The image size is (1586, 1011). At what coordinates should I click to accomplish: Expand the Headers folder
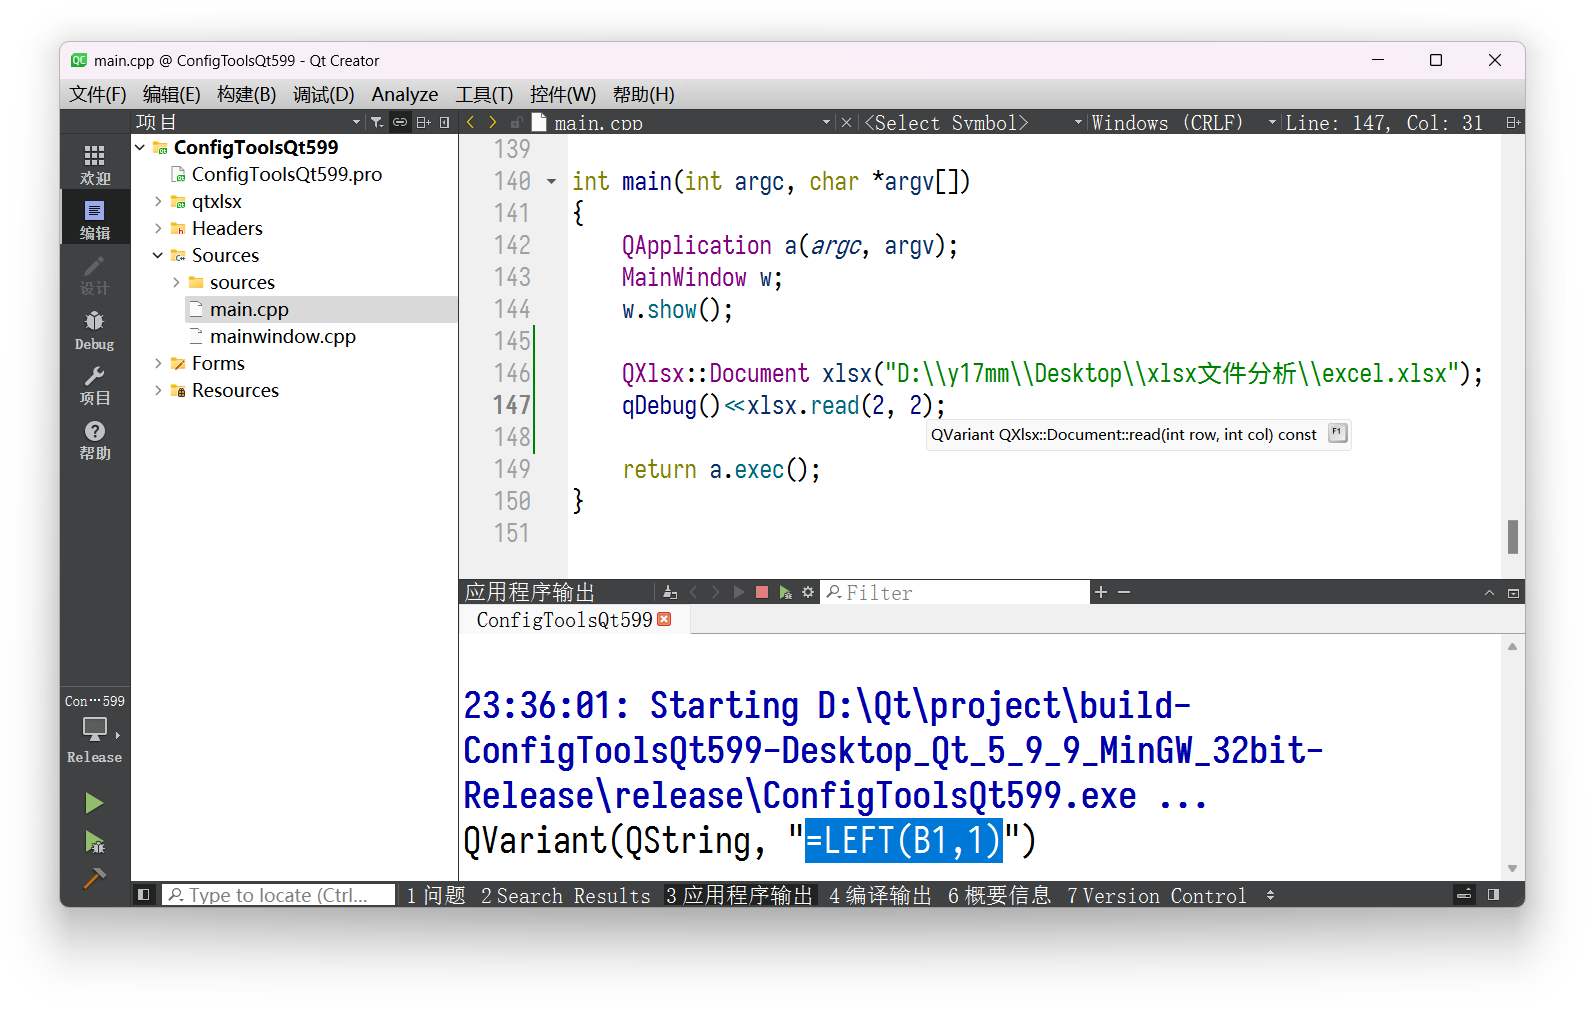[158, 228]
